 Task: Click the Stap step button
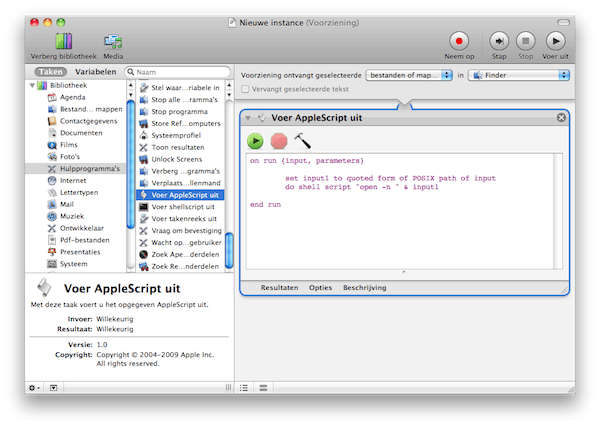pos(499,41)
